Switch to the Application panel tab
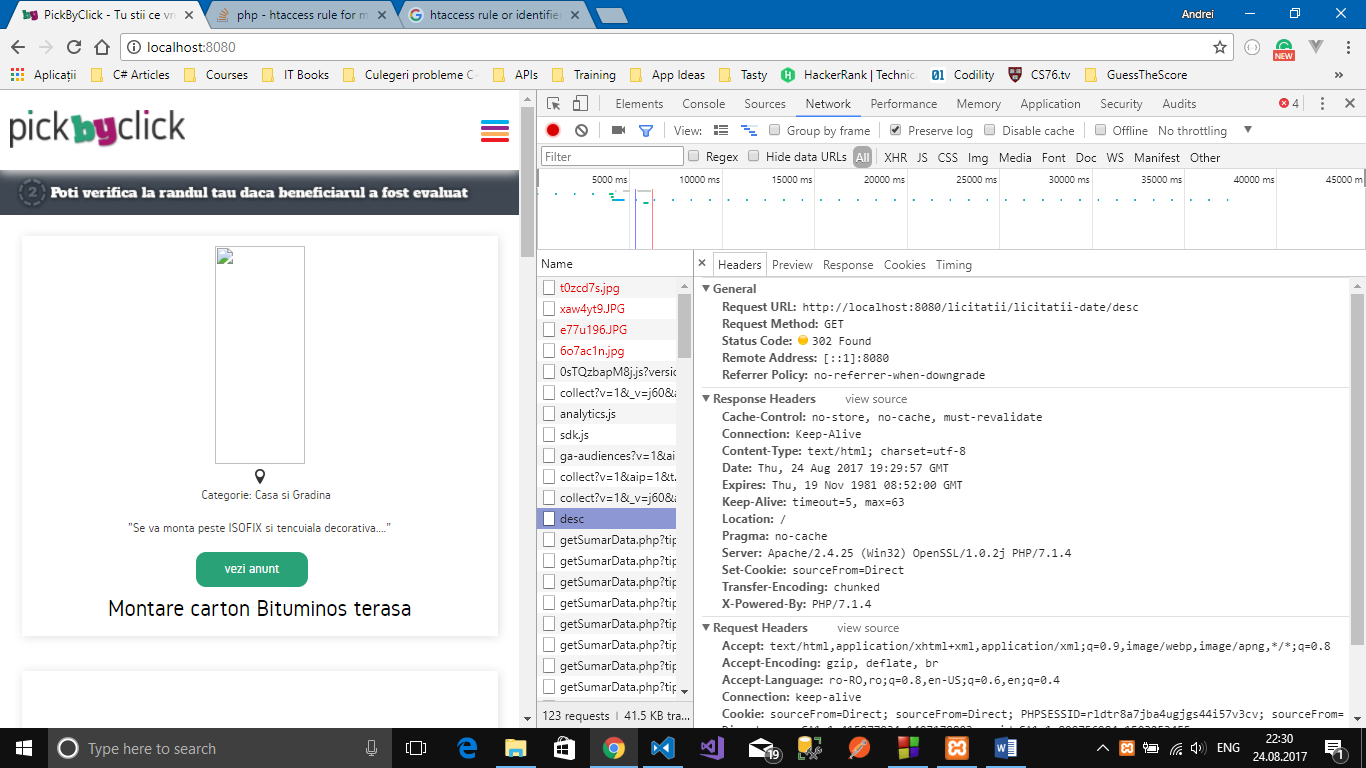Screen dimensions: 1366x768 click(x=1050, y=104)
